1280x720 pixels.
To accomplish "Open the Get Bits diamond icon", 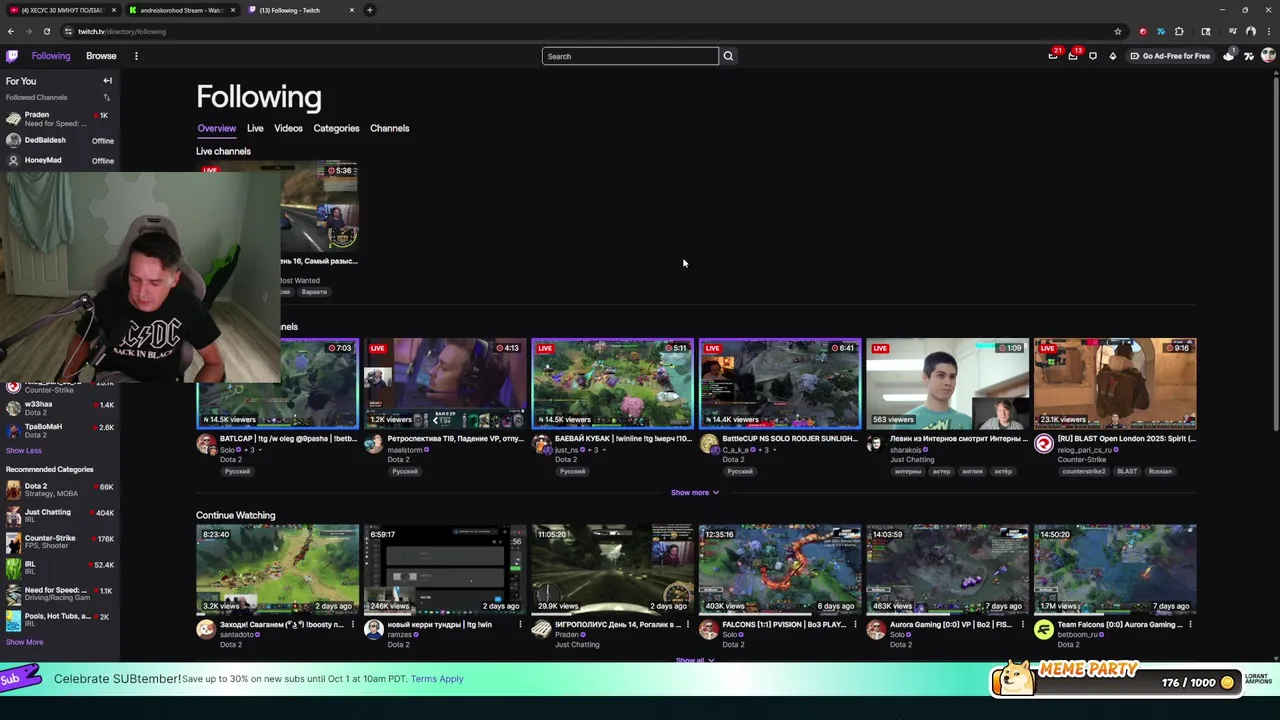I will tap(1113, 56).
